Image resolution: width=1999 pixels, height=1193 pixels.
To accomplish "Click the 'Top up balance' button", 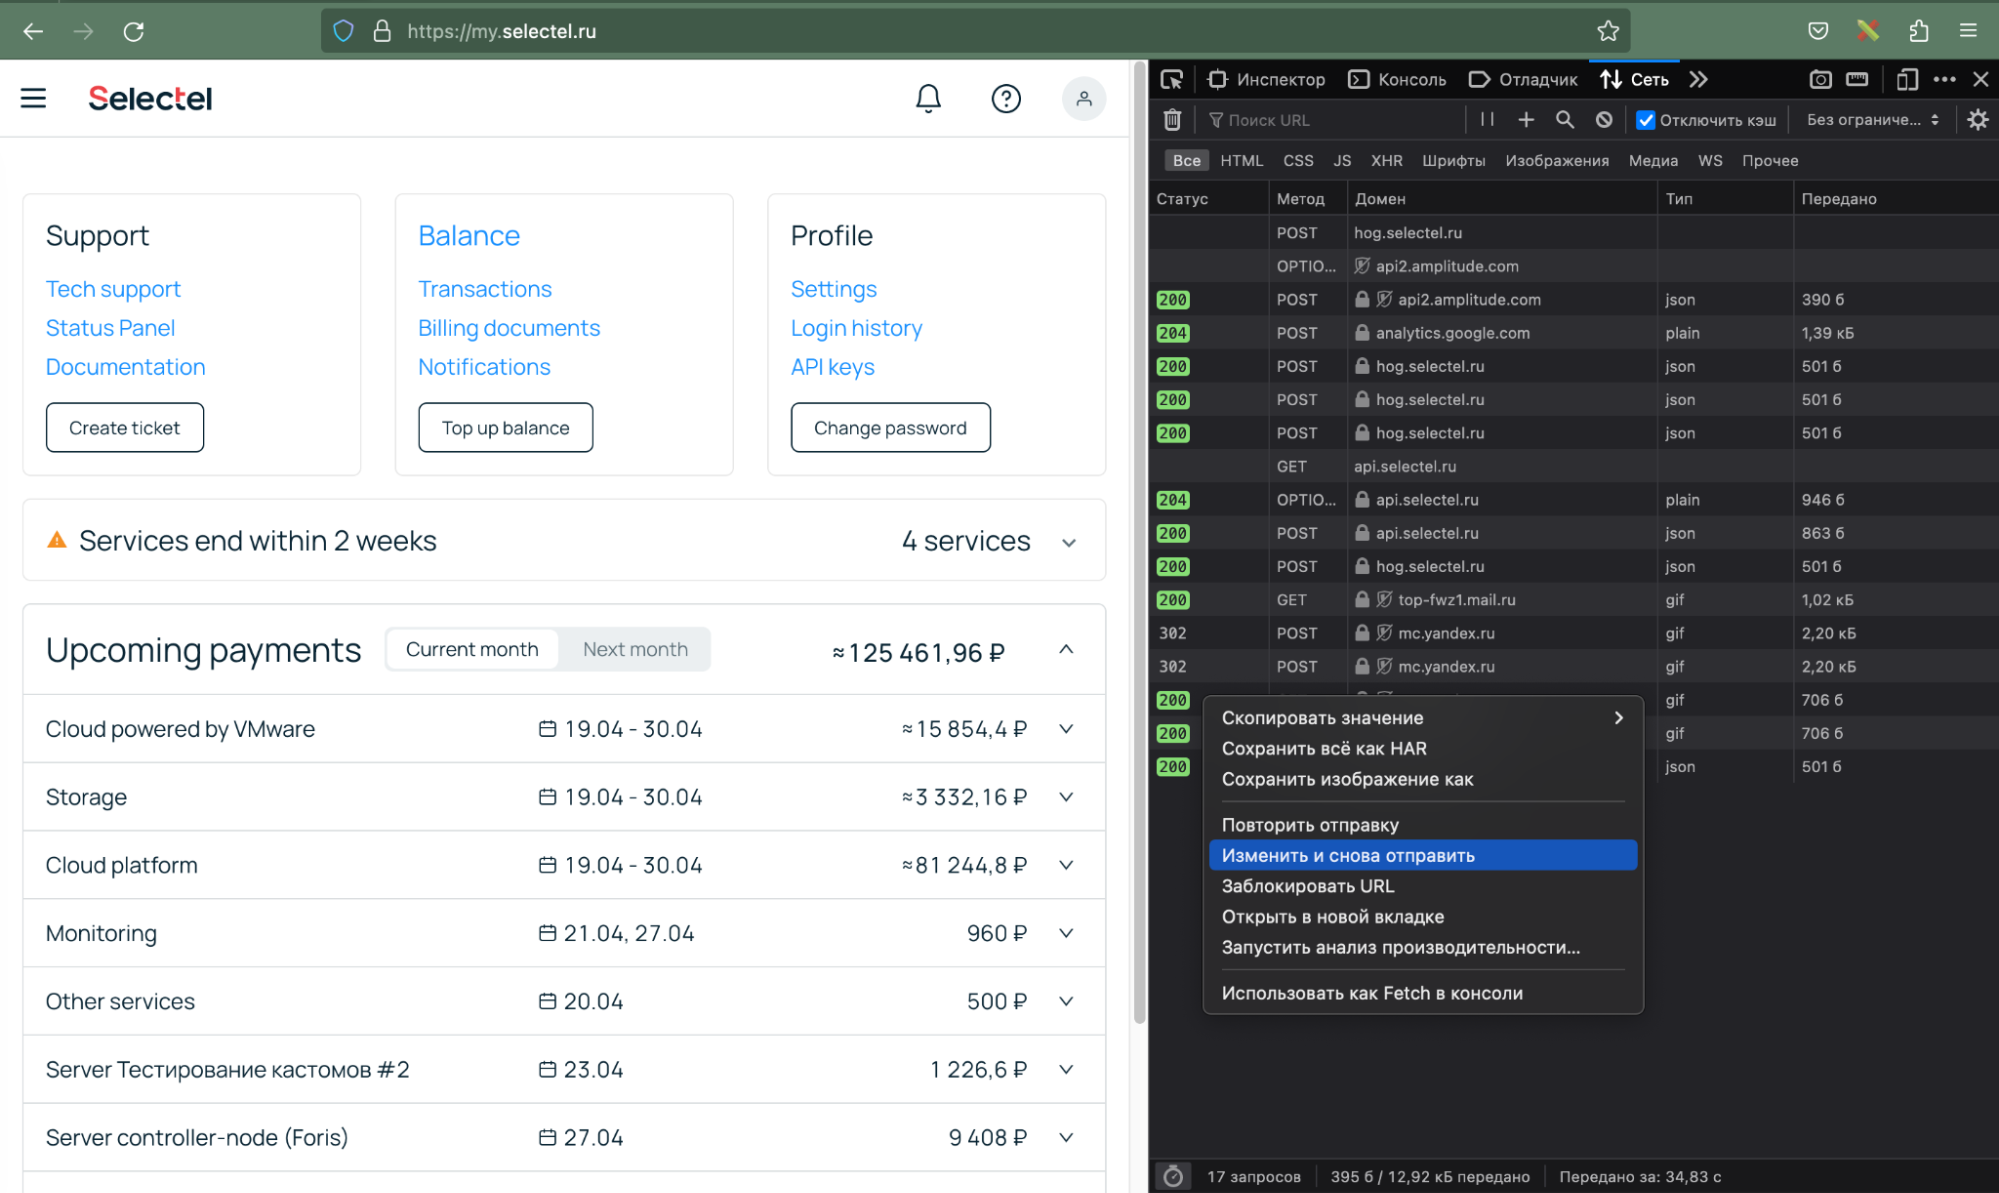I will (x=504, y=425).
